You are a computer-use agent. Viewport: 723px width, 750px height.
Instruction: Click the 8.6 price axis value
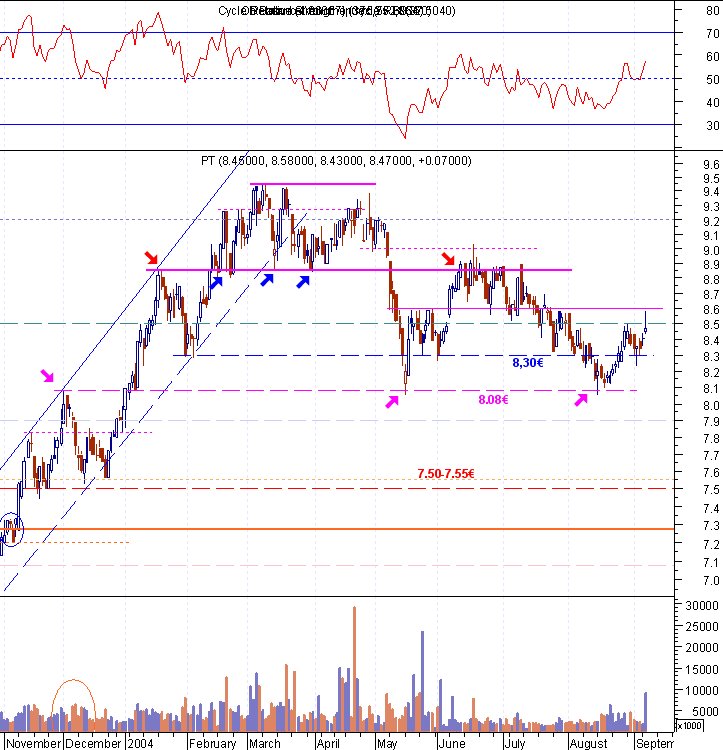pos(711,309)
